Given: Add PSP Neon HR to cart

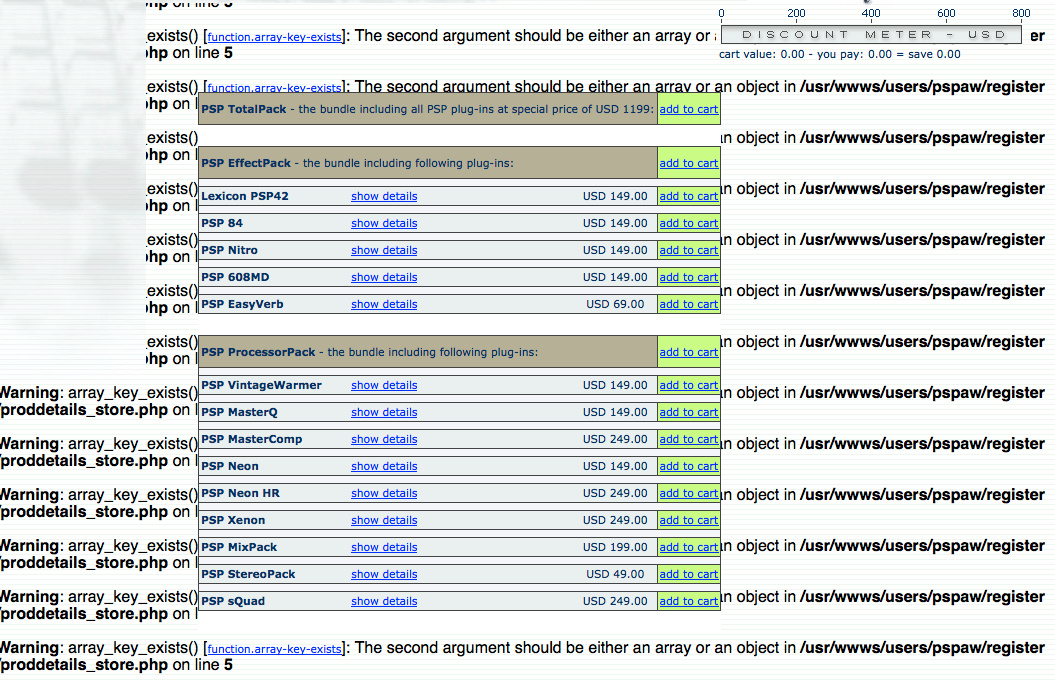Looking at the screenshot, I should coord(688,493).
